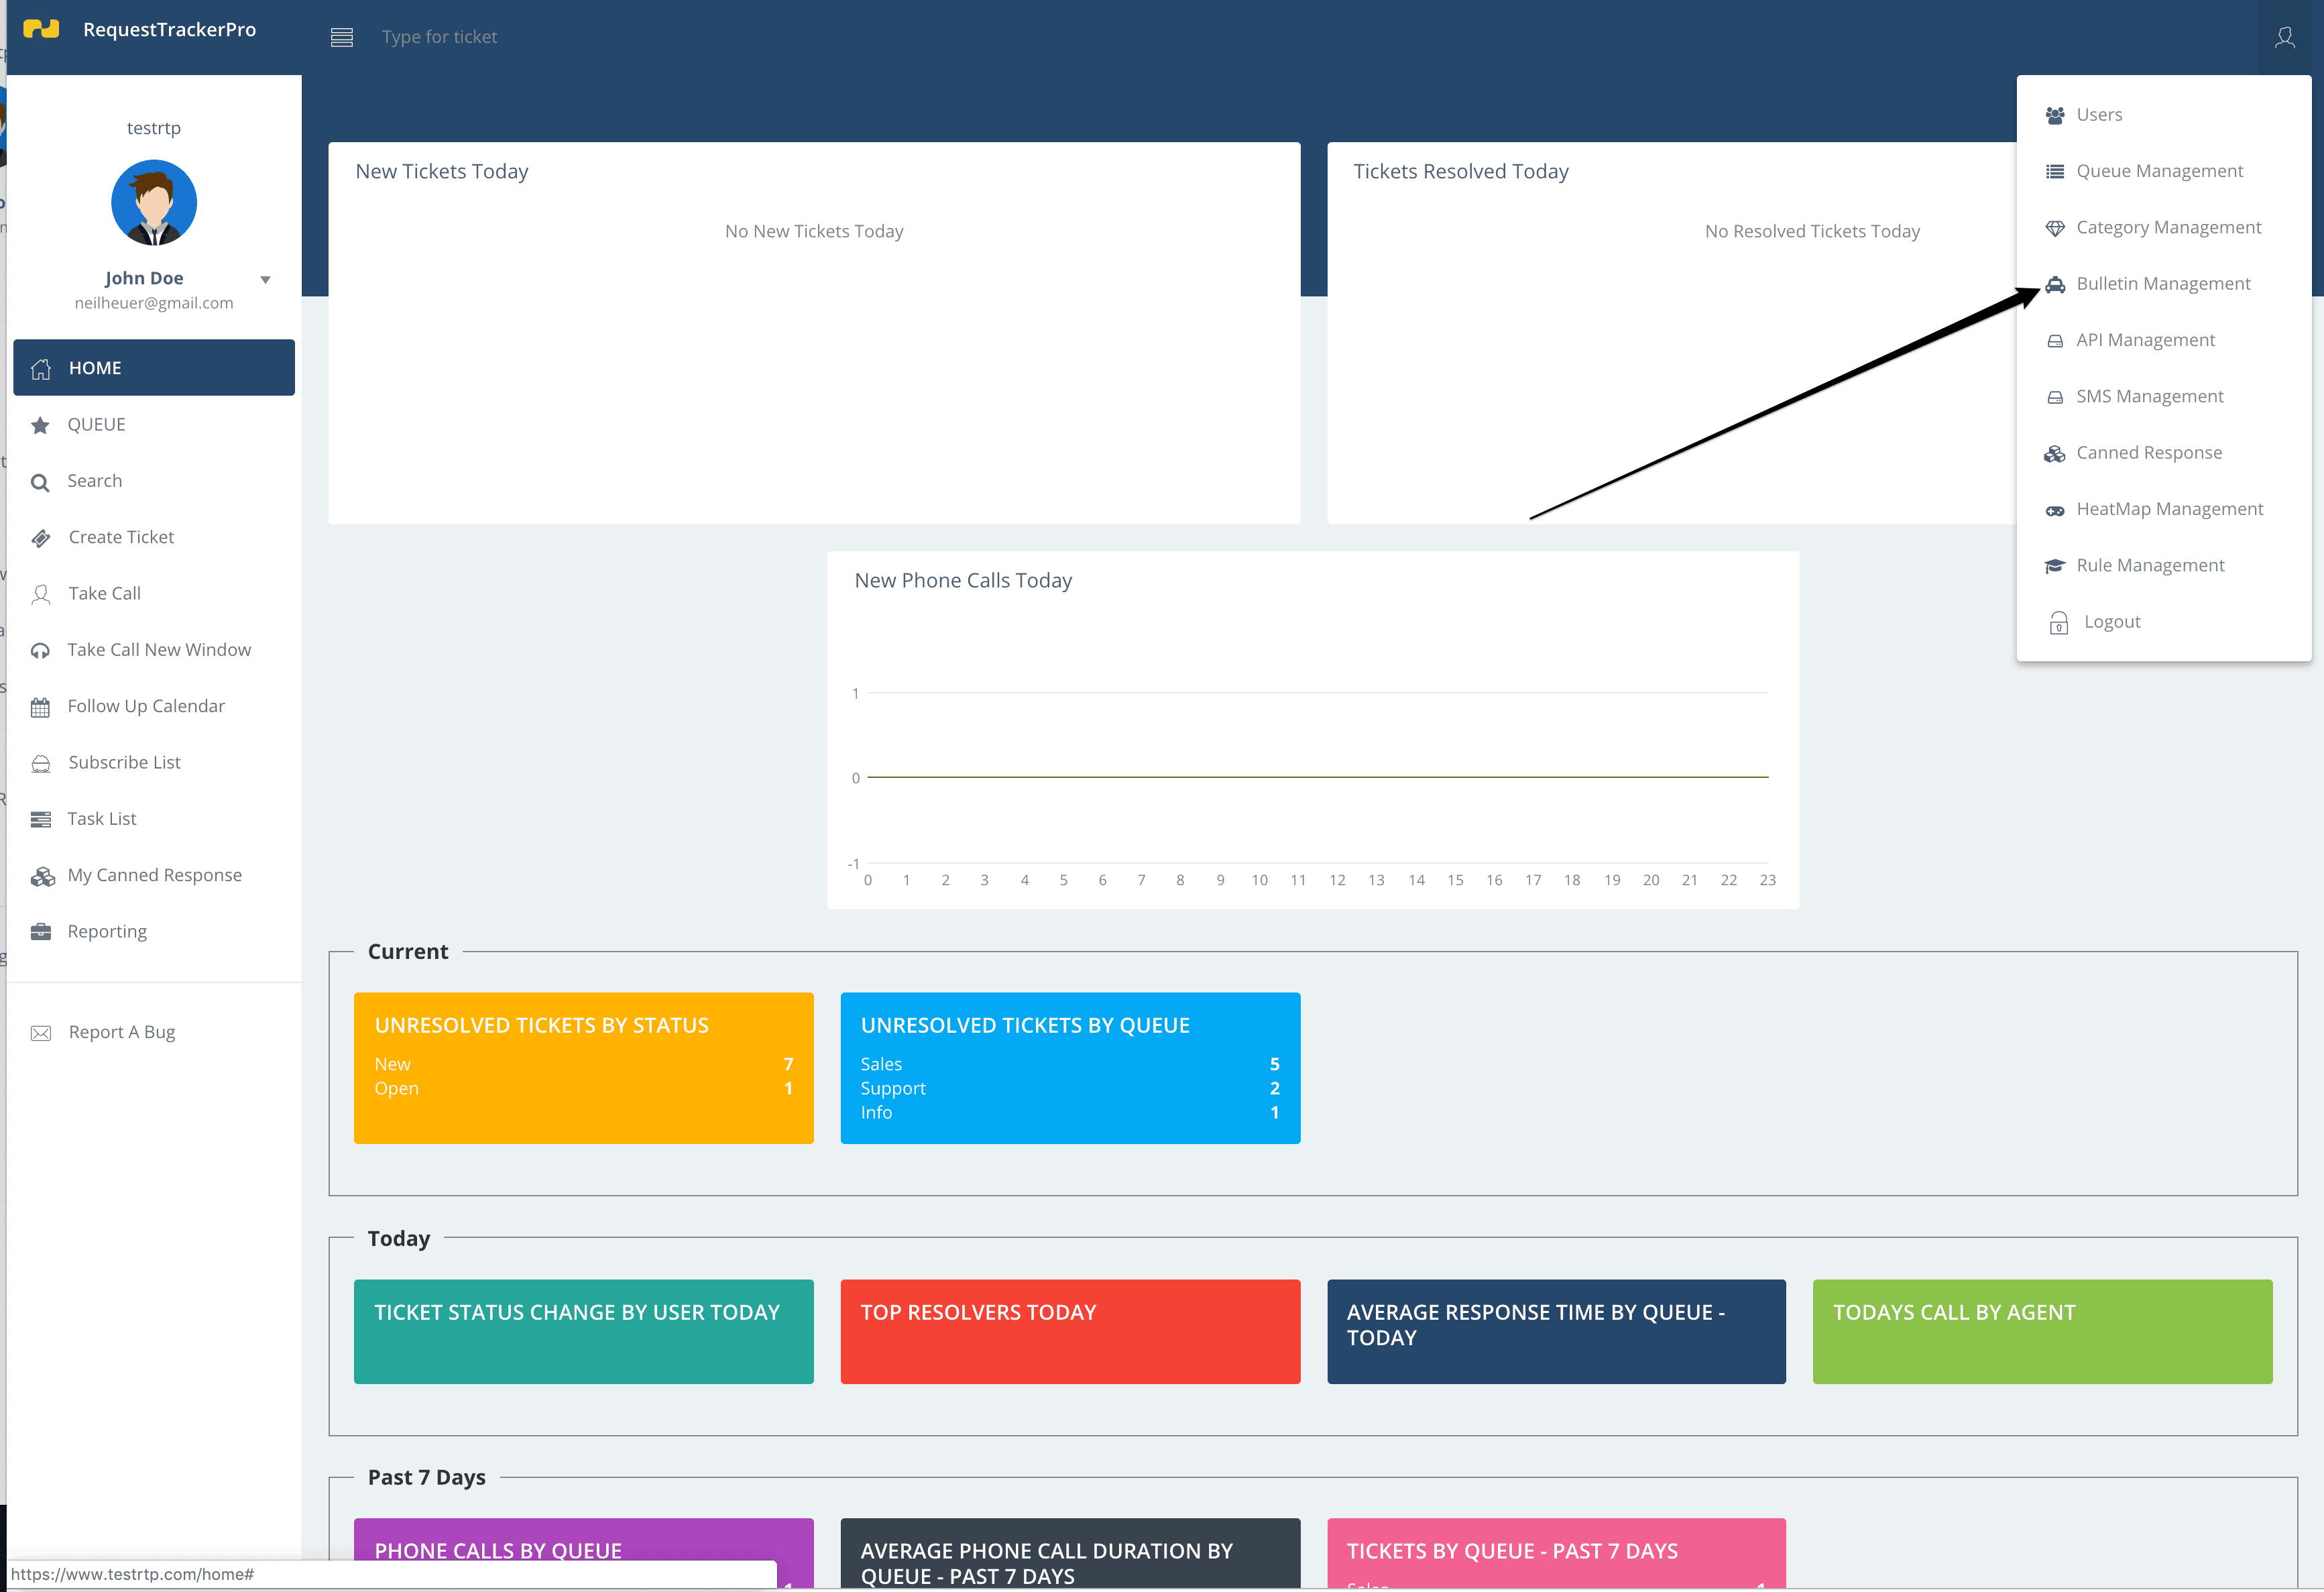The height and width of the screenshot is (1592, 2324).
Task: Open the TOP RESOLVERS TODAY report tile
Action: [1070, 1331]
